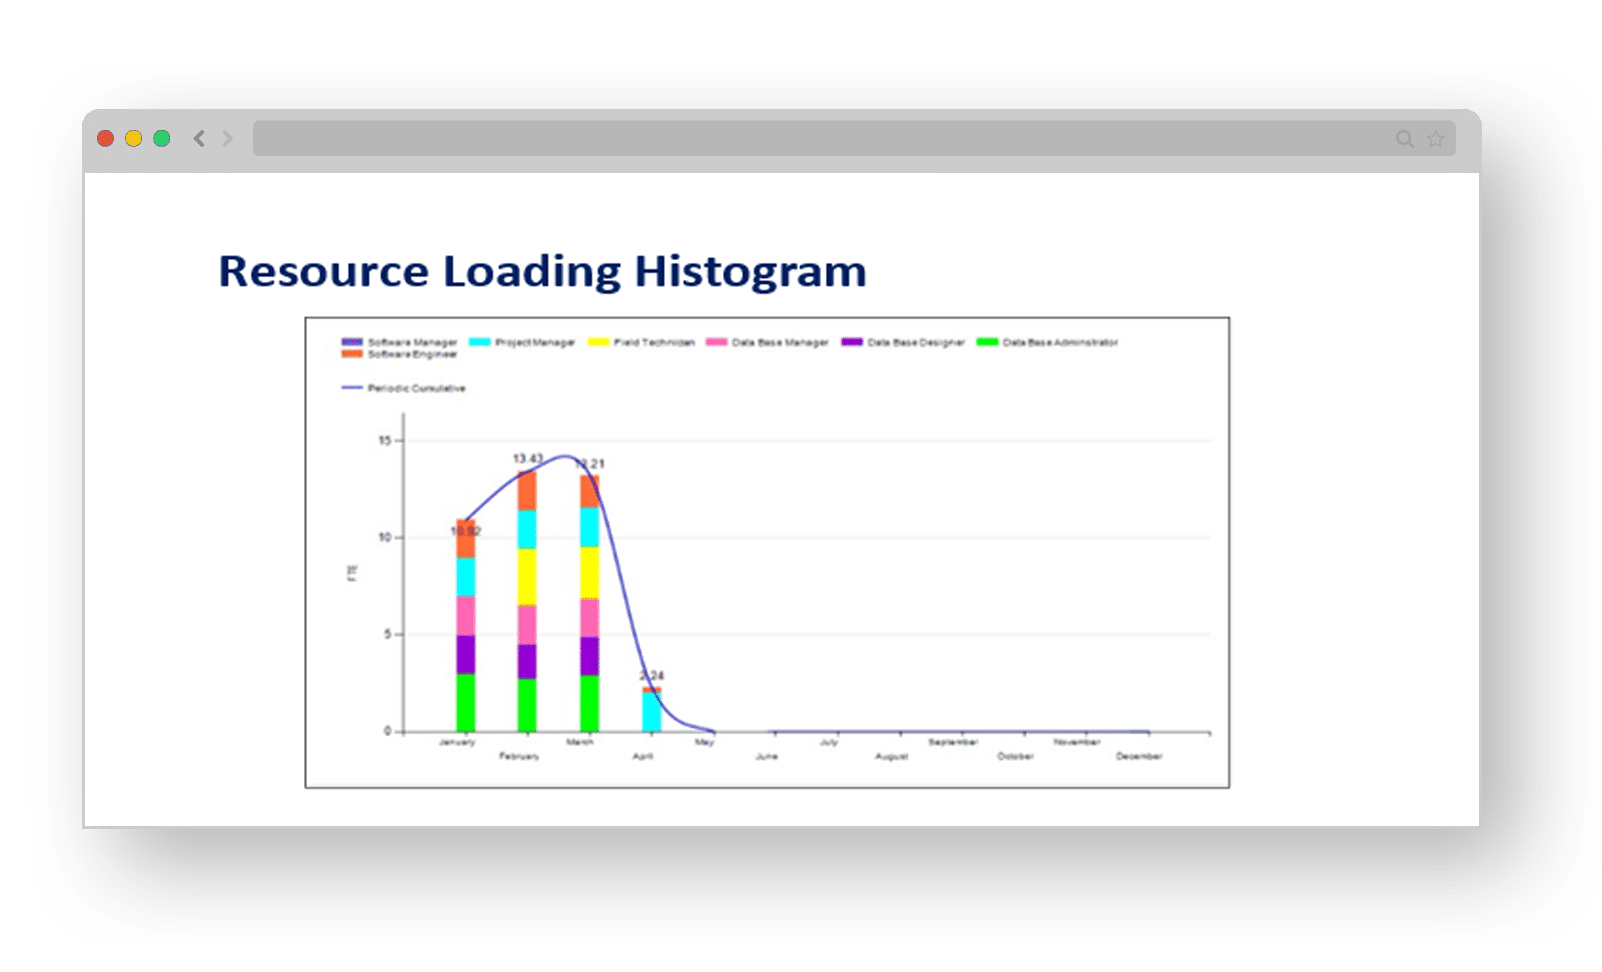
Task: Click the green segment of January bar
Action: 466,702
